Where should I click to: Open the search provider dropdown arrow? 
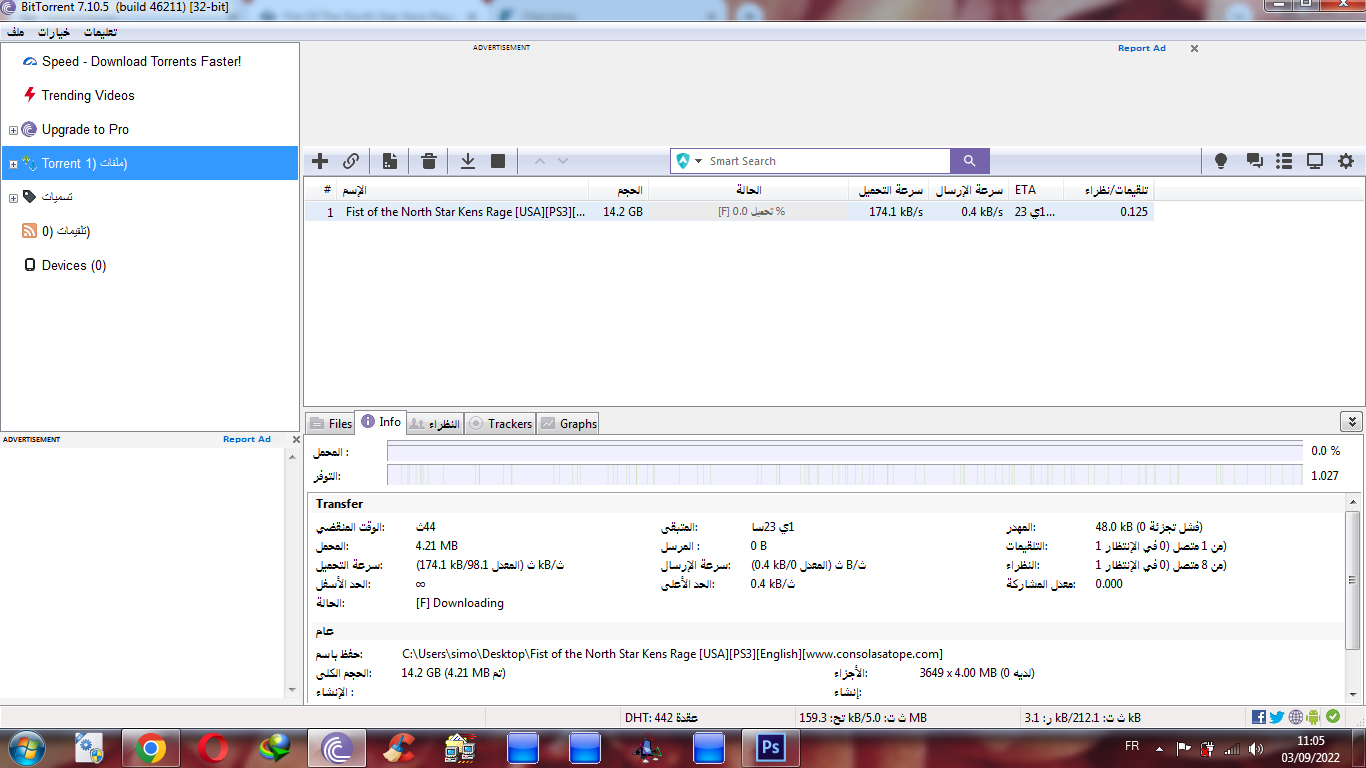[x=698, y=161]
